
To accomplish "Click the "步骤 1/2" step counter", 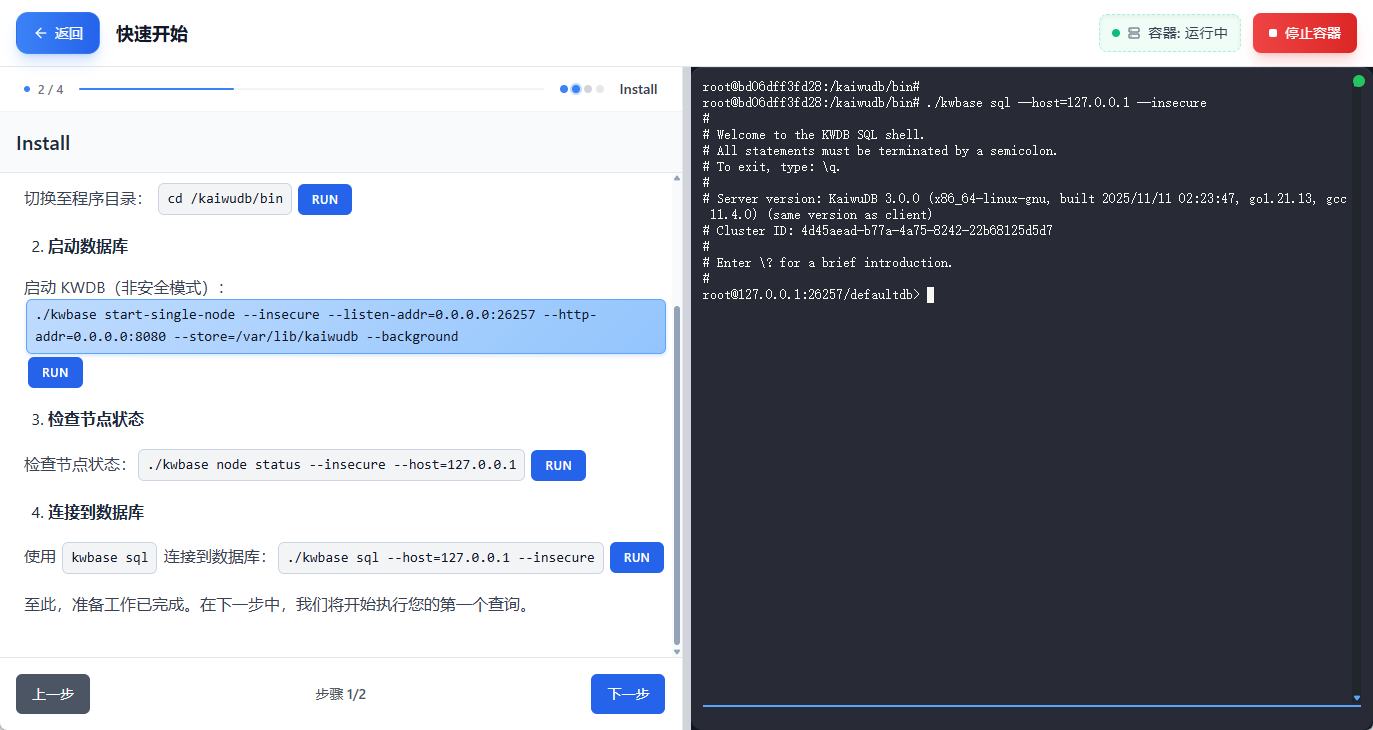I will 340,694.
